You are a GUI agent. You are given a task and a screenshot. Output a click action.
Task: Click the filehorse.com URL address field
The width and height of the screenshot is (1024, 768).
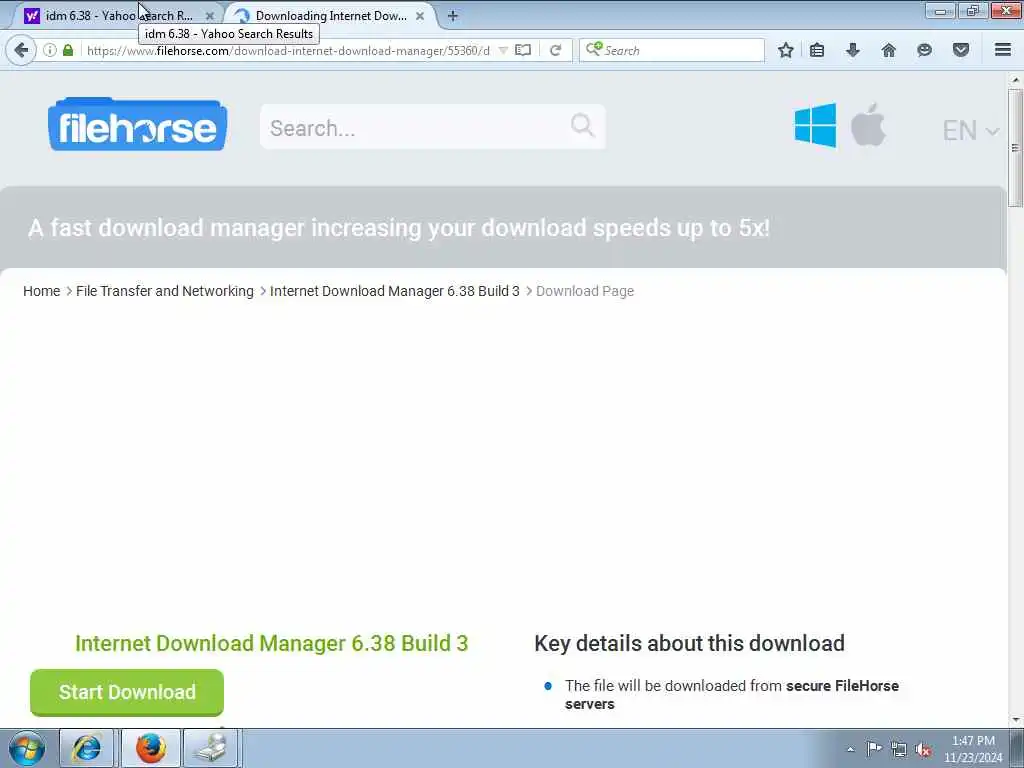click(289, 50)
